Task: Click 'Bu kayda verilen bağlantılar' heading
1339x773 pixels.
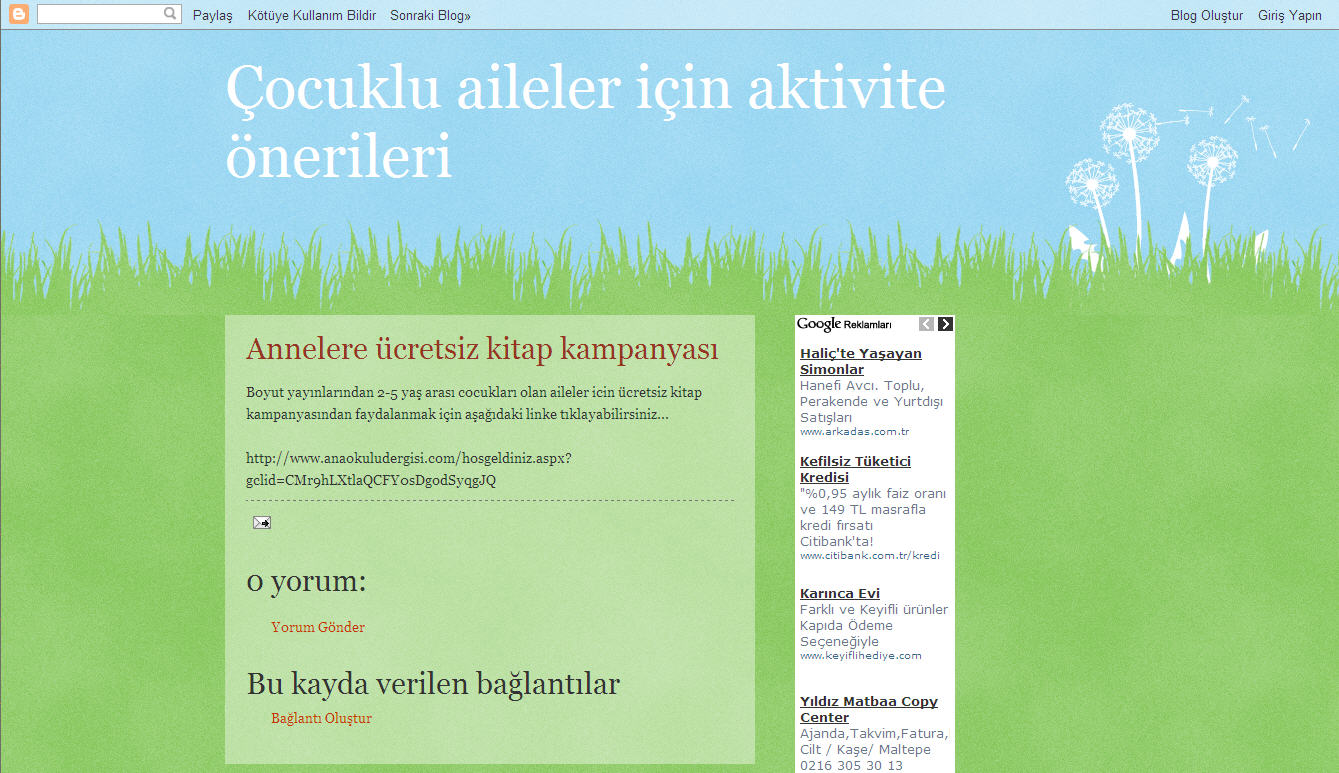Action: pyautogui.click(x=433, y=684)
